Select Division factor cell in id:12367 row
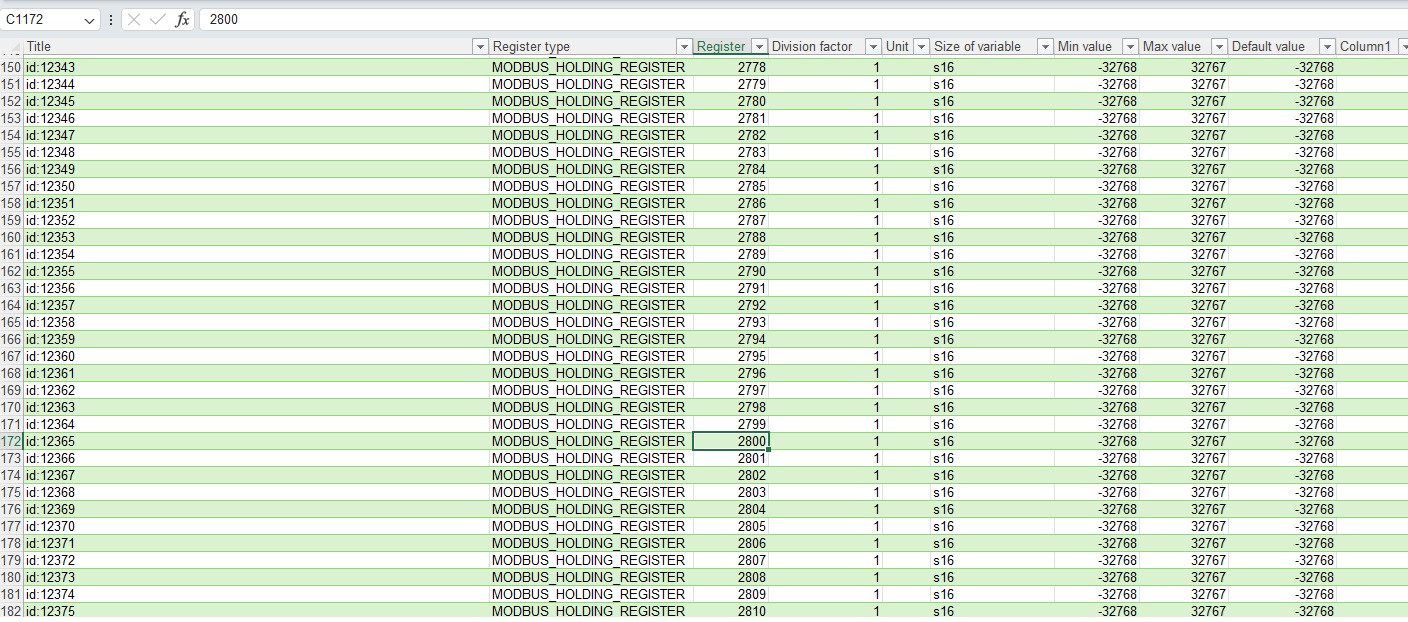Screen dimensions: 1408x622 pyautogui.click(x=826, y=475)
